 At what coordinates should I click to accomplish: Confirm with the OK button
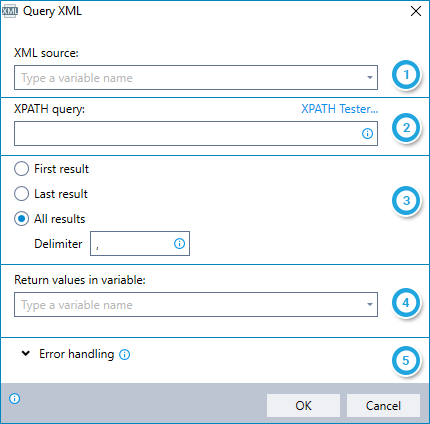tap(303, 406)
